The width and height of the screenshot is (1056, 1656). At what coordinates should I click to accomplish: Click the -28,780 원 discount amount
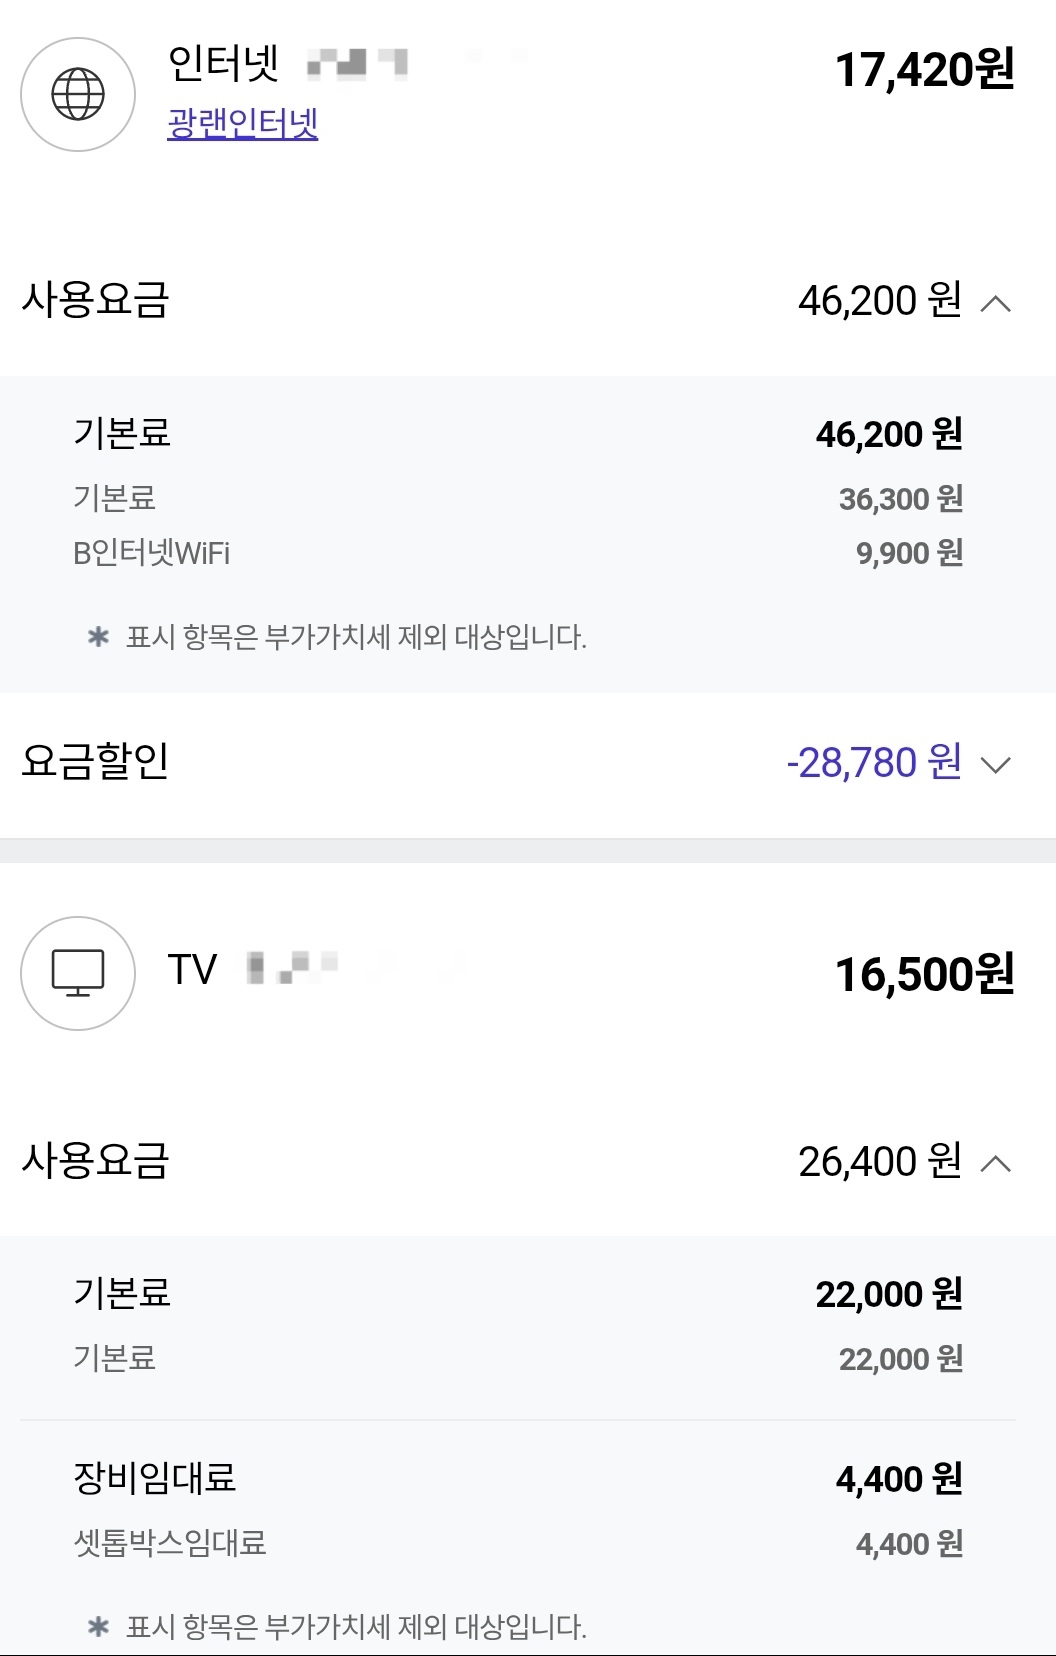click(874, 763)
